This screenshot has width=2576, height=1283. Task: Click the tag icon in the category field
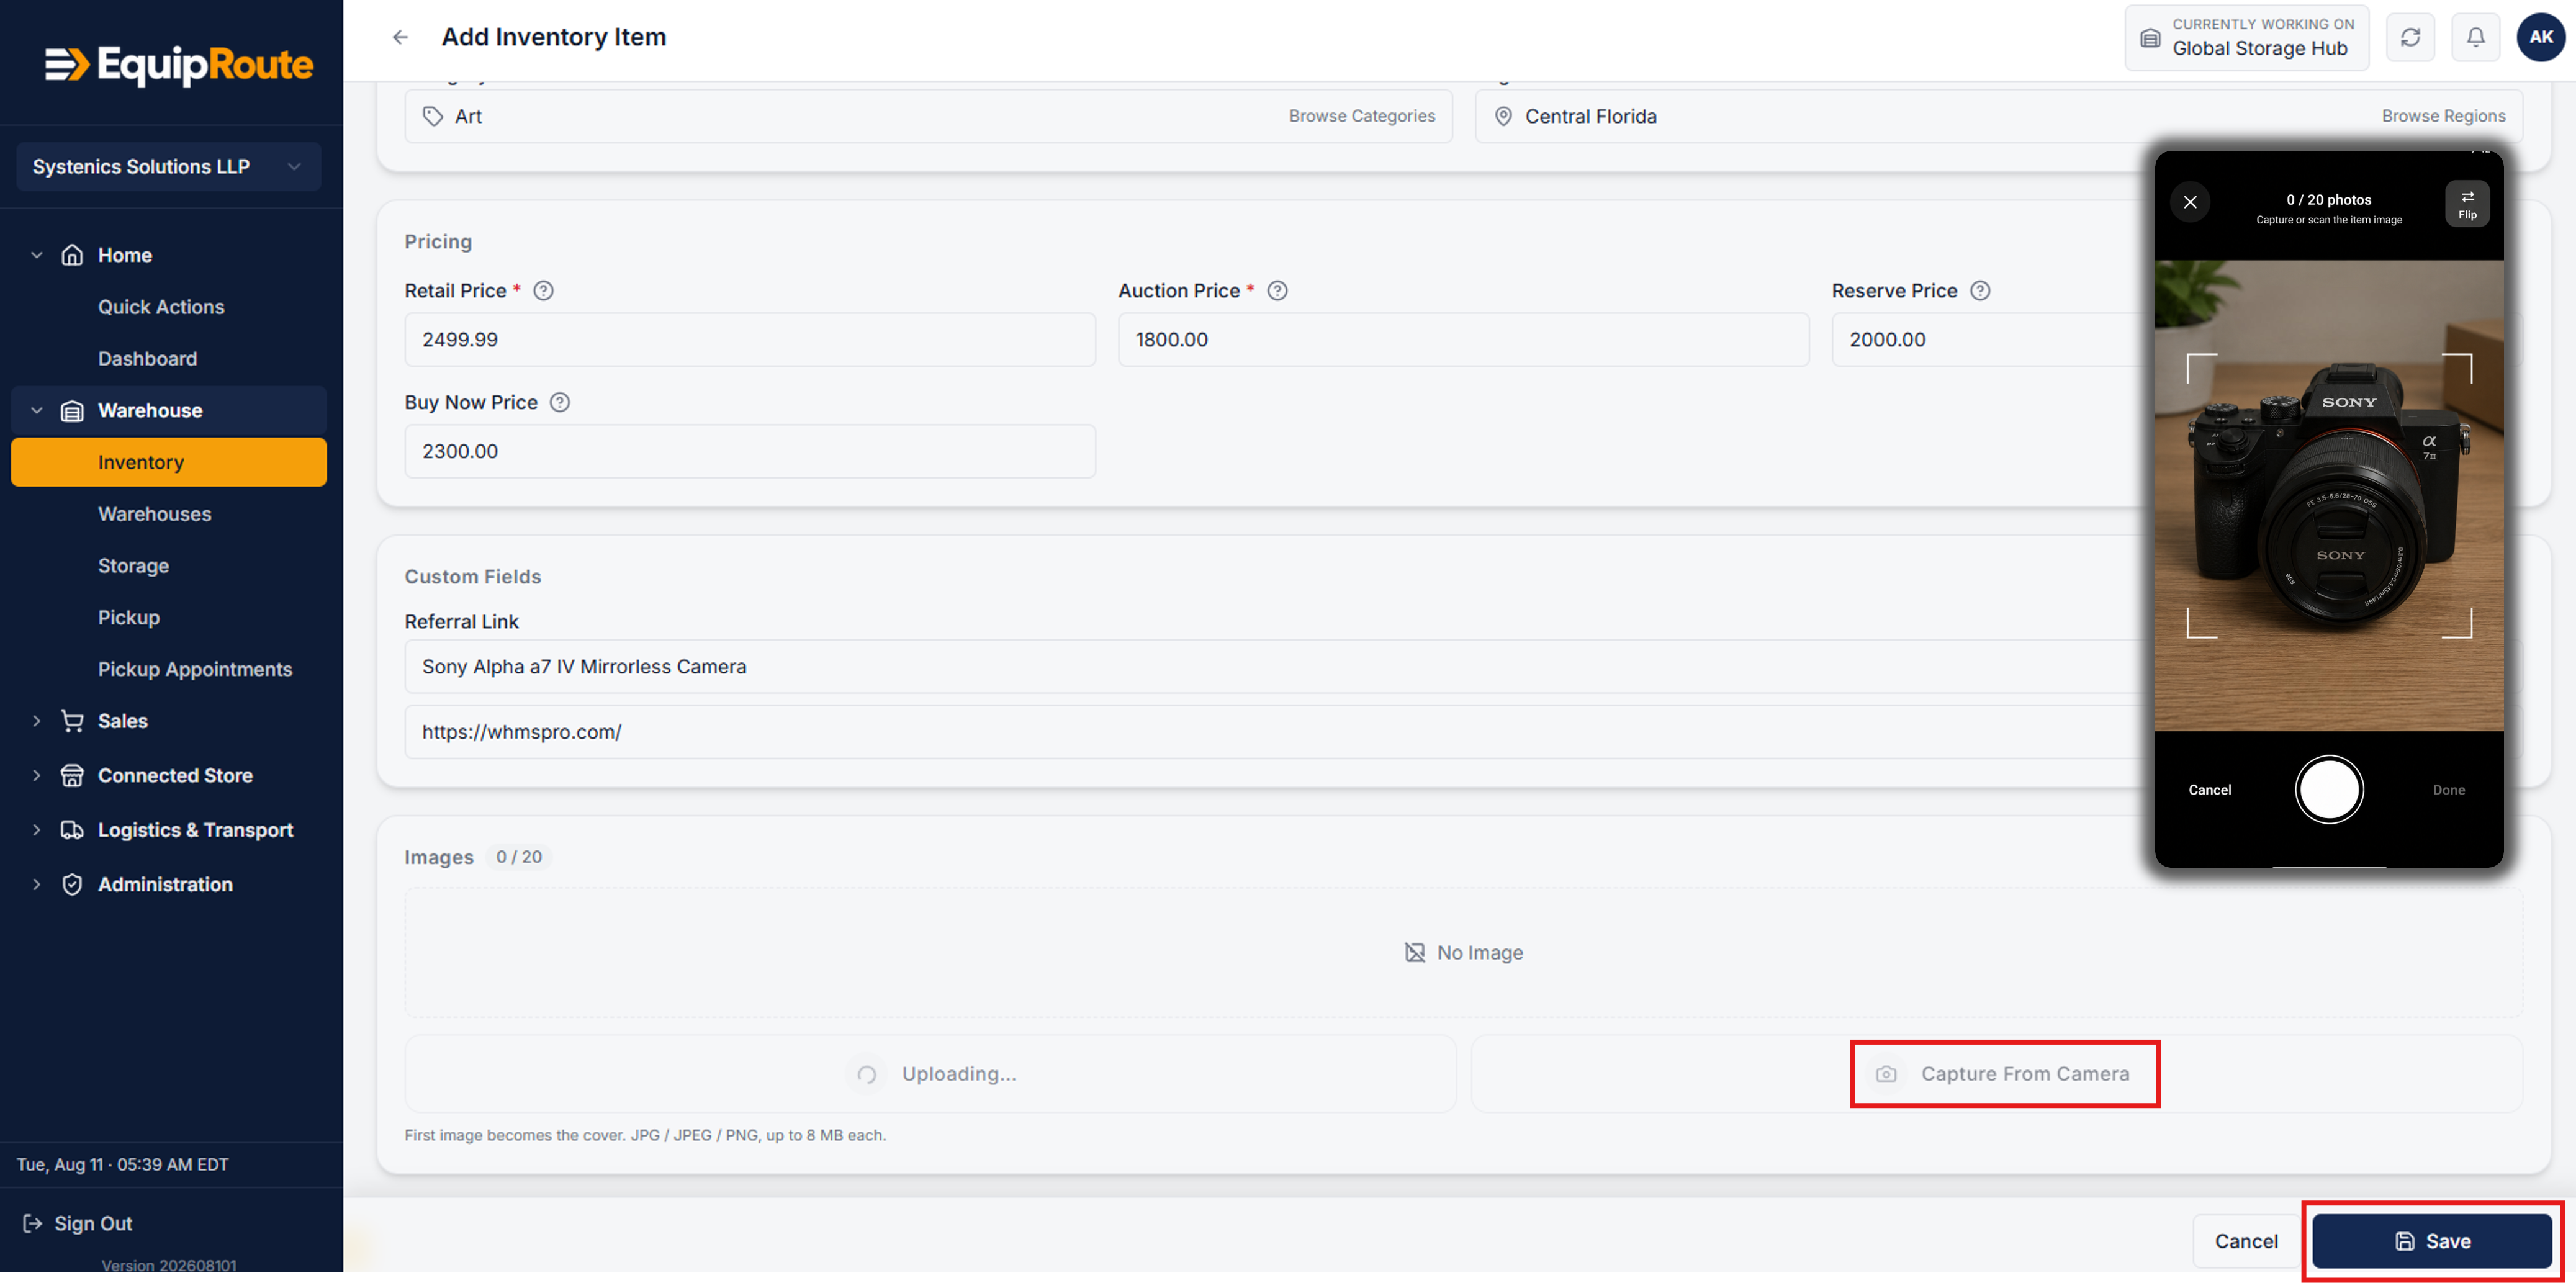[432, 116]
